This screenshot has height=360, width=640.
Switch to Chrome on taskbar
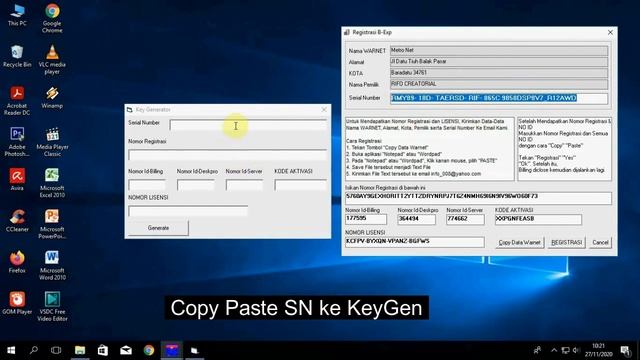click(149, 350)
